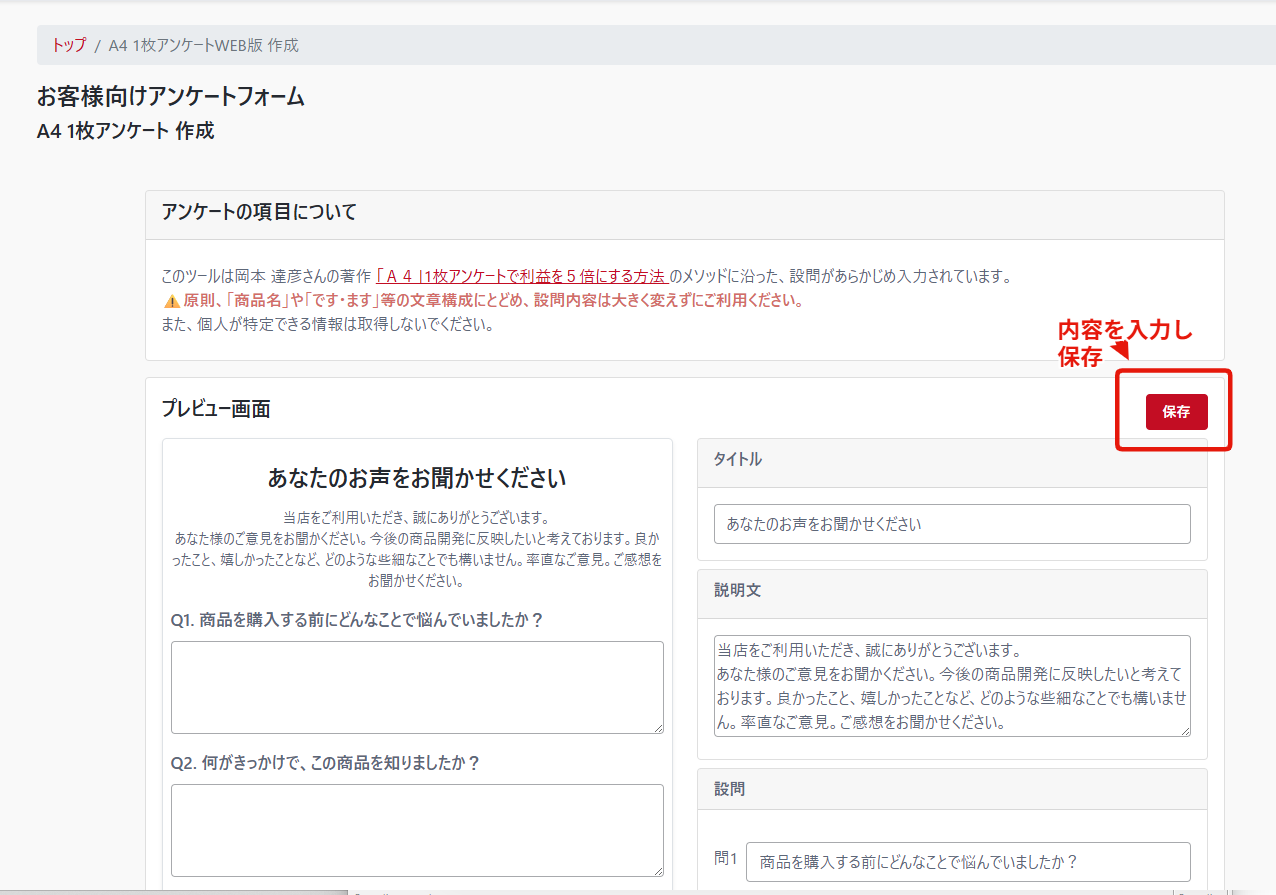Screen dimensions: 1276x895
Task: Grab the Q2 answer box resize handle
Action: [658, 871]
